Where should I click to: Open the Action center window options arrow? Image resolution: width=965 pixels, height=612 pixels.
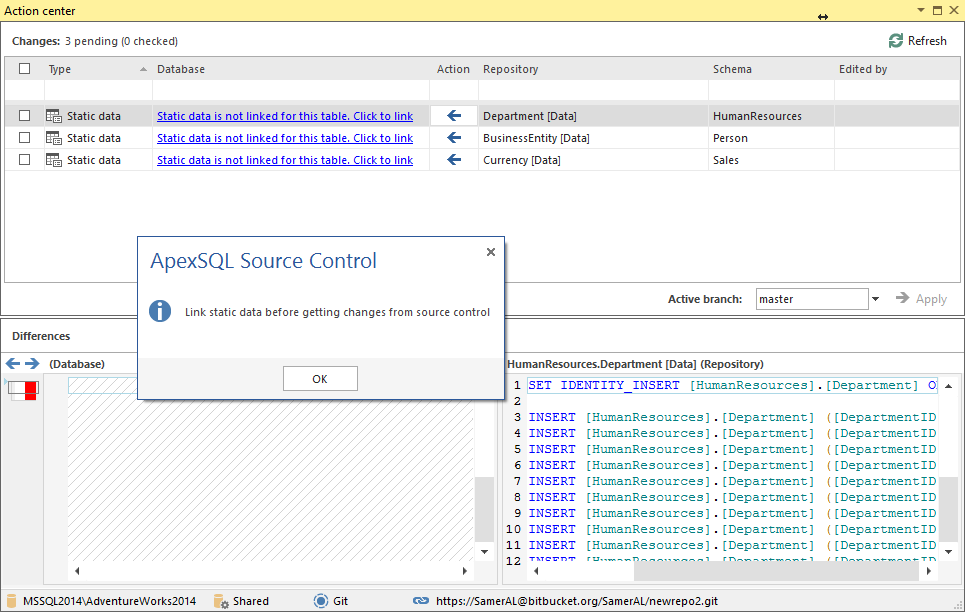pos(921,10)
